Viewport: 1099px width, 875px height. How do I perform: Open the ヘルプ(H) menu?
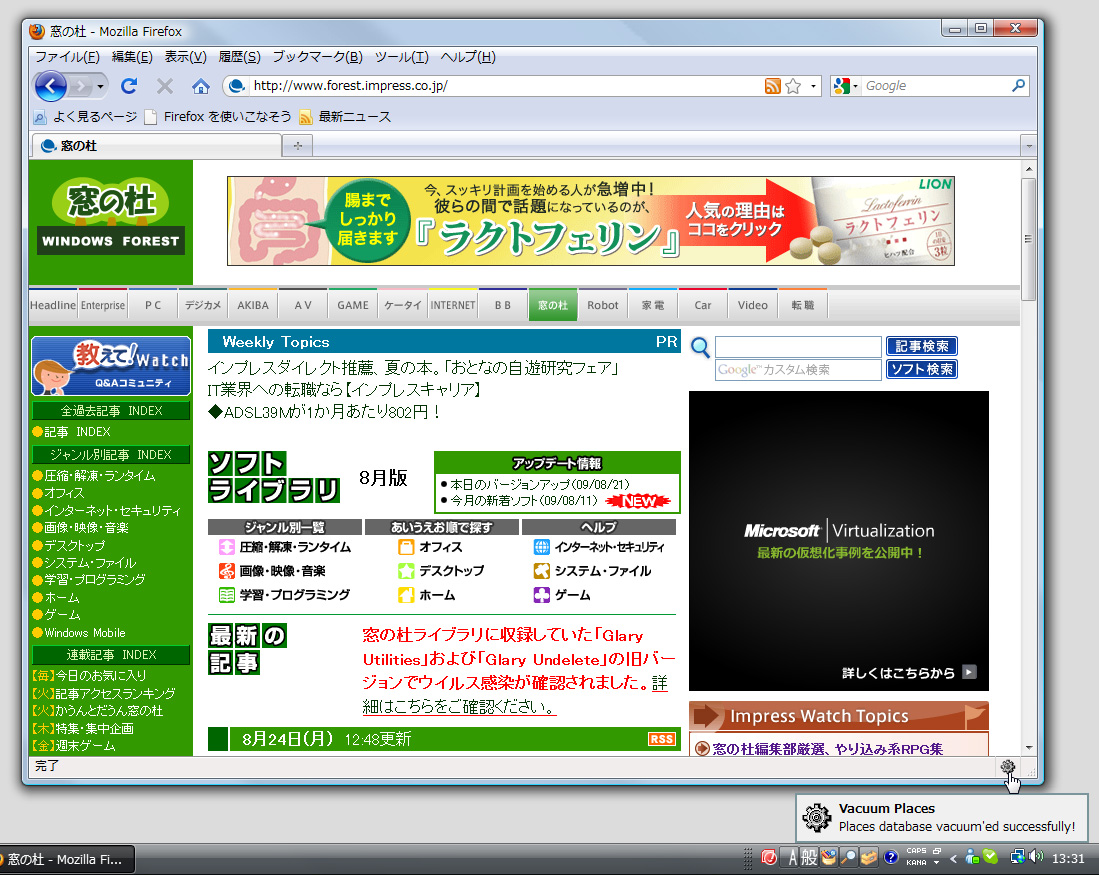[x=467, y=57]
